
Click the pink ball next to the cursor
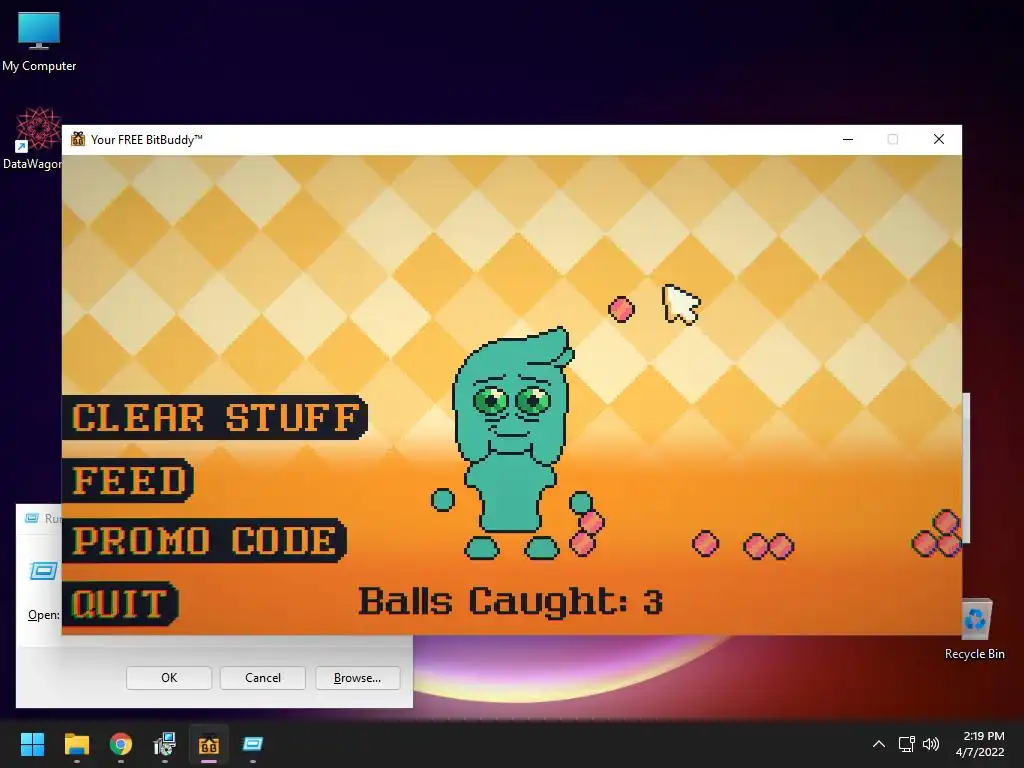point(621,309)
